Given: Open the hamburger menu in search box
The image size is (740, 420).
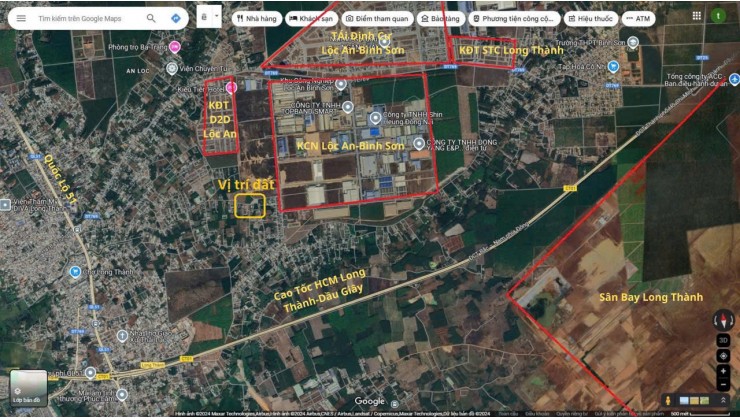Looking at the screenshot, I should click(x=21, y=18).
